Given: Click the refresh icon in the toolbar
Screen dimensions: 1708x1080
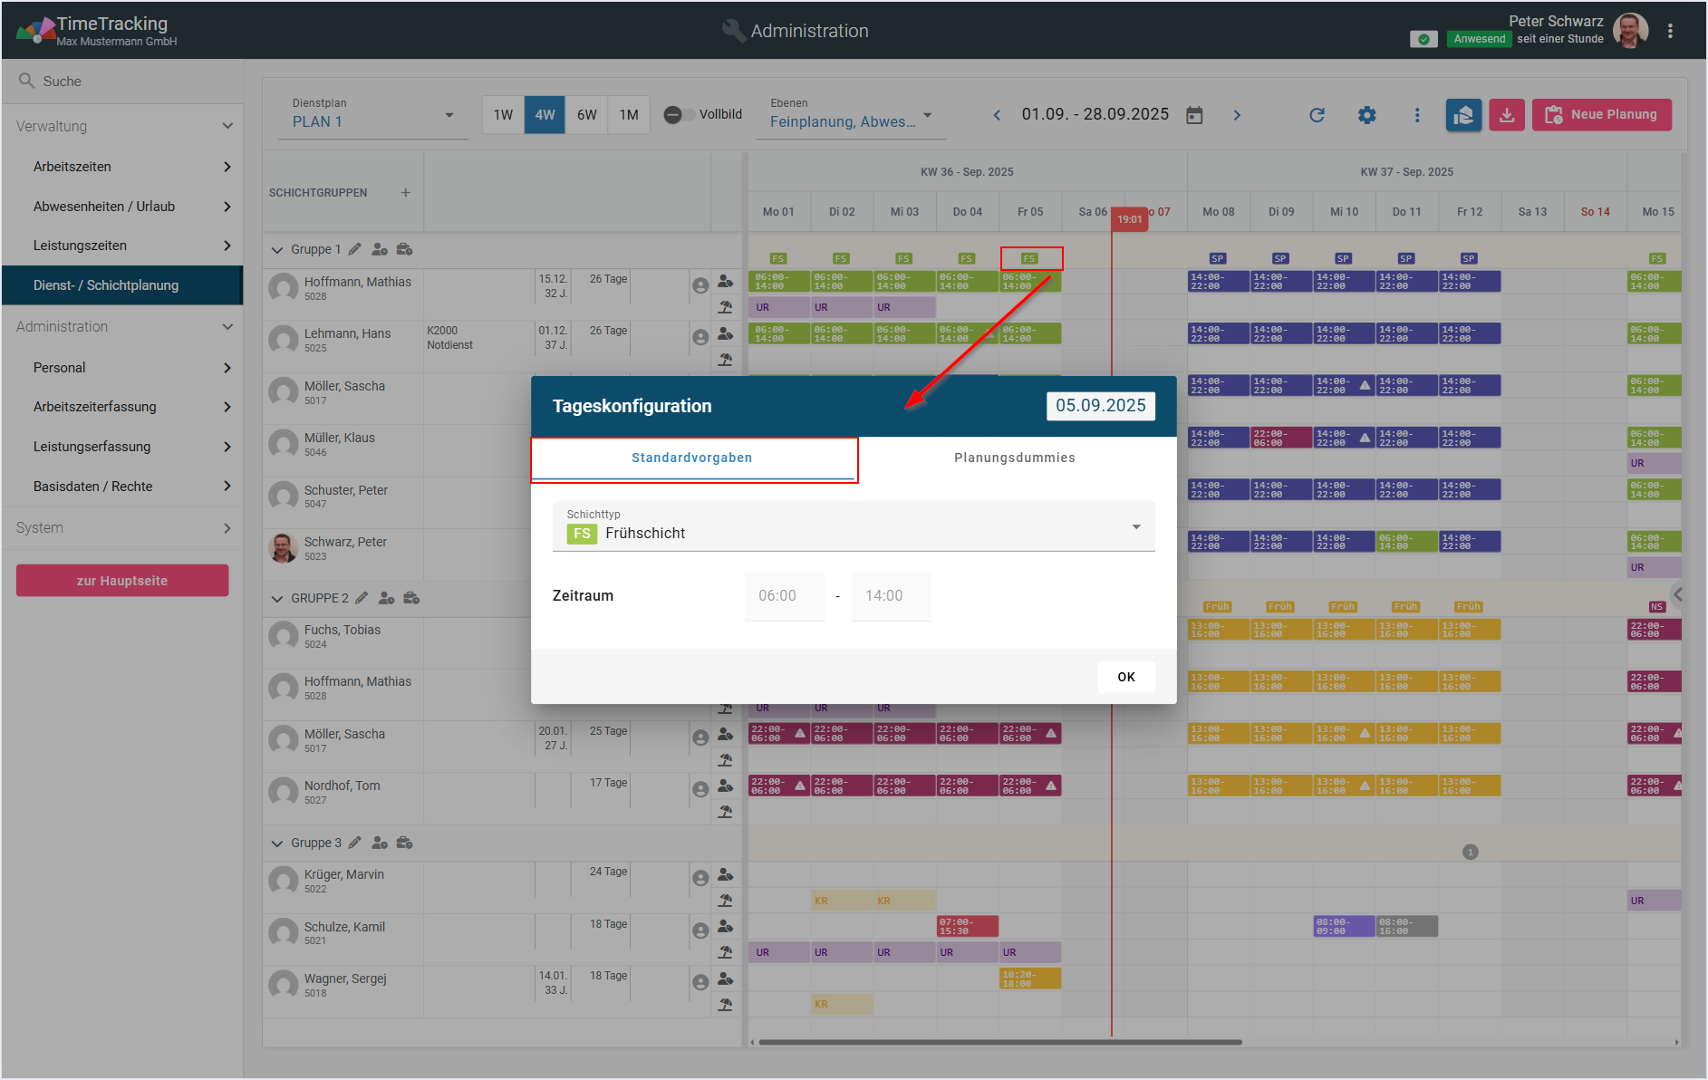Looking at the screenshot, I should pos(1317,115).
